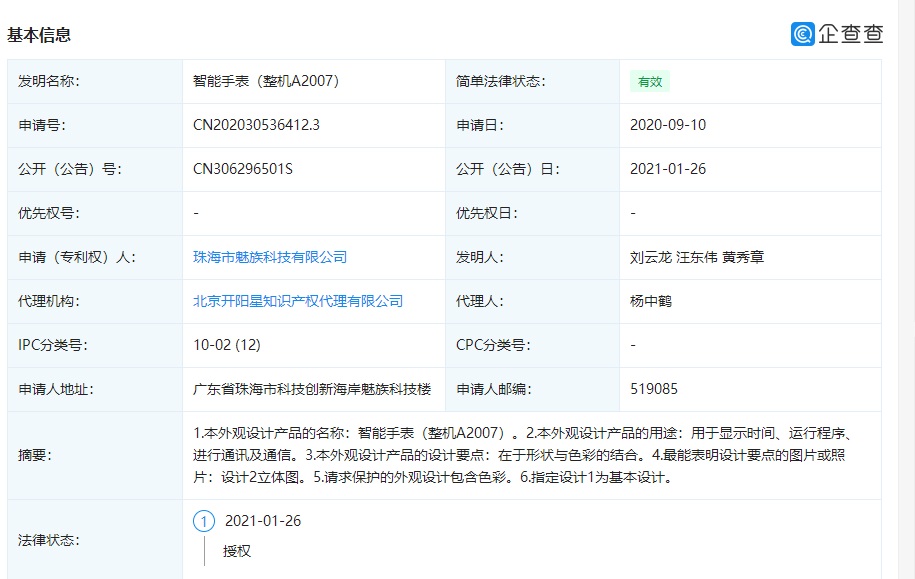This screenshot has width=915, height=579.
Task: Select the postal code 519085
Action: (x=654, y=389)
